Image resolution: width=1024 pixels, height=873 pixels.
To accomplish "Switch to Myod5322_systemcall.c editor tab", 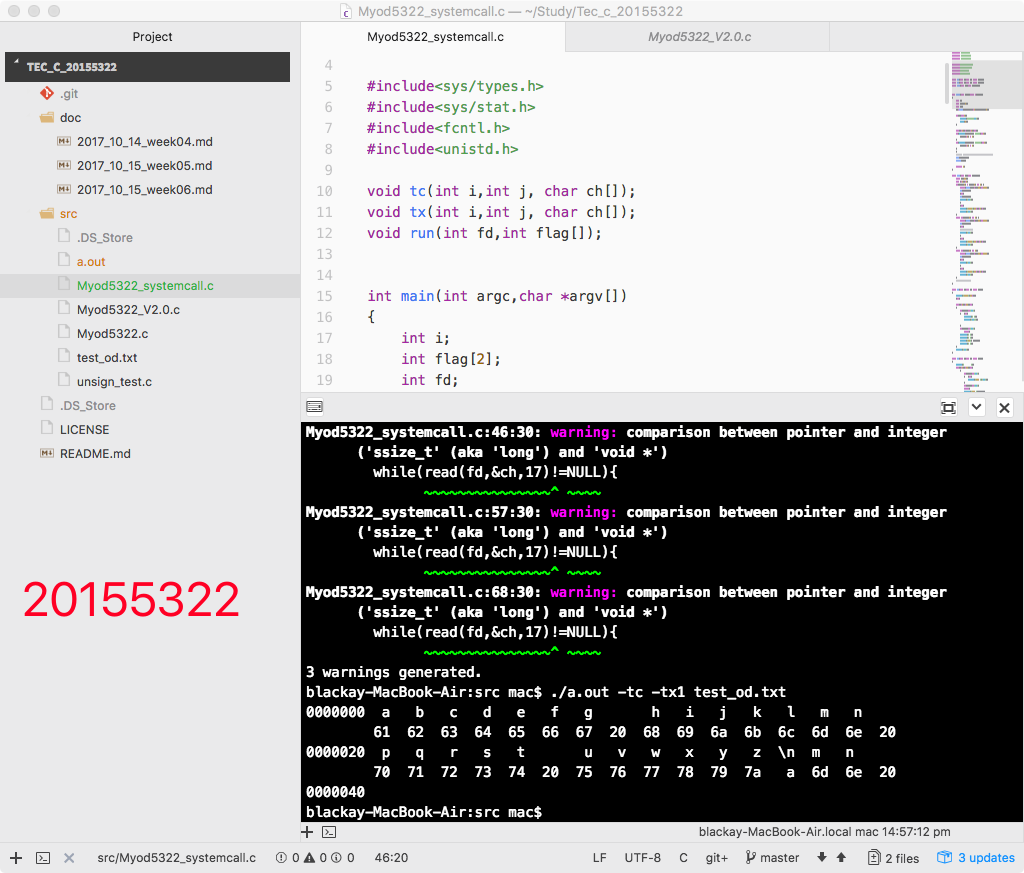I will pos(435,37).
